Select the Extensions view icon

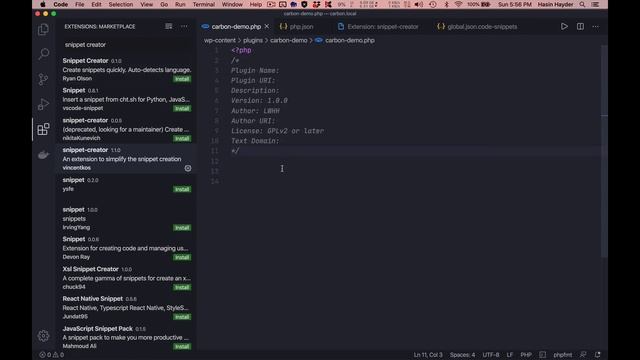click(x=43, y=129)
